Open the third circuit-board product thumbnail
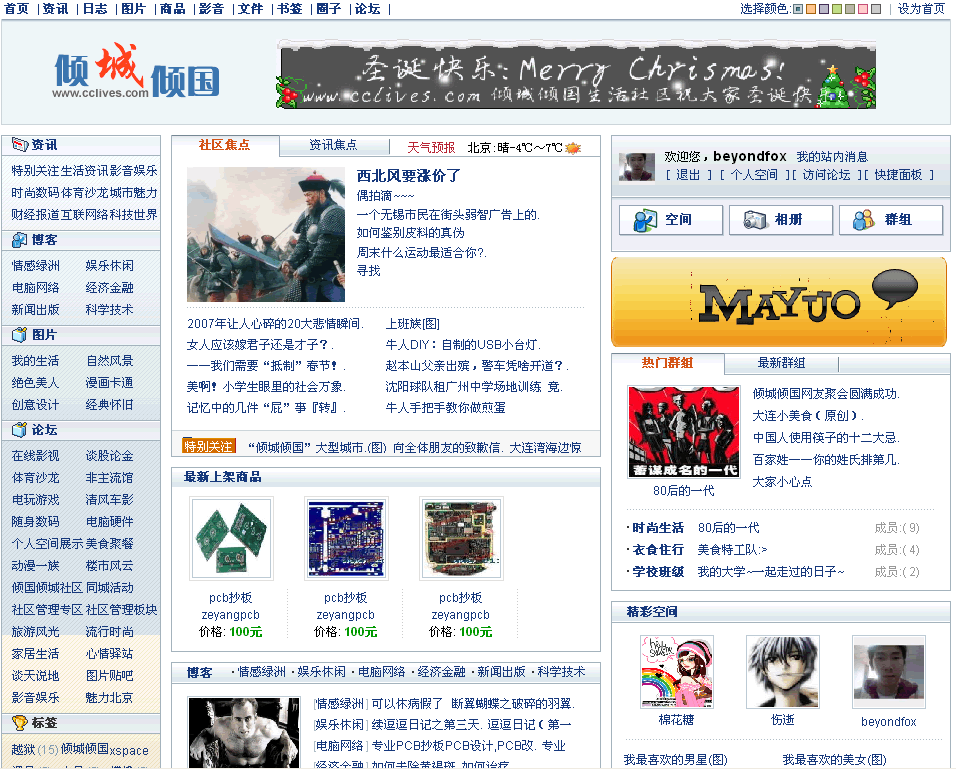956x770 pixels. (x=461, y=538)
